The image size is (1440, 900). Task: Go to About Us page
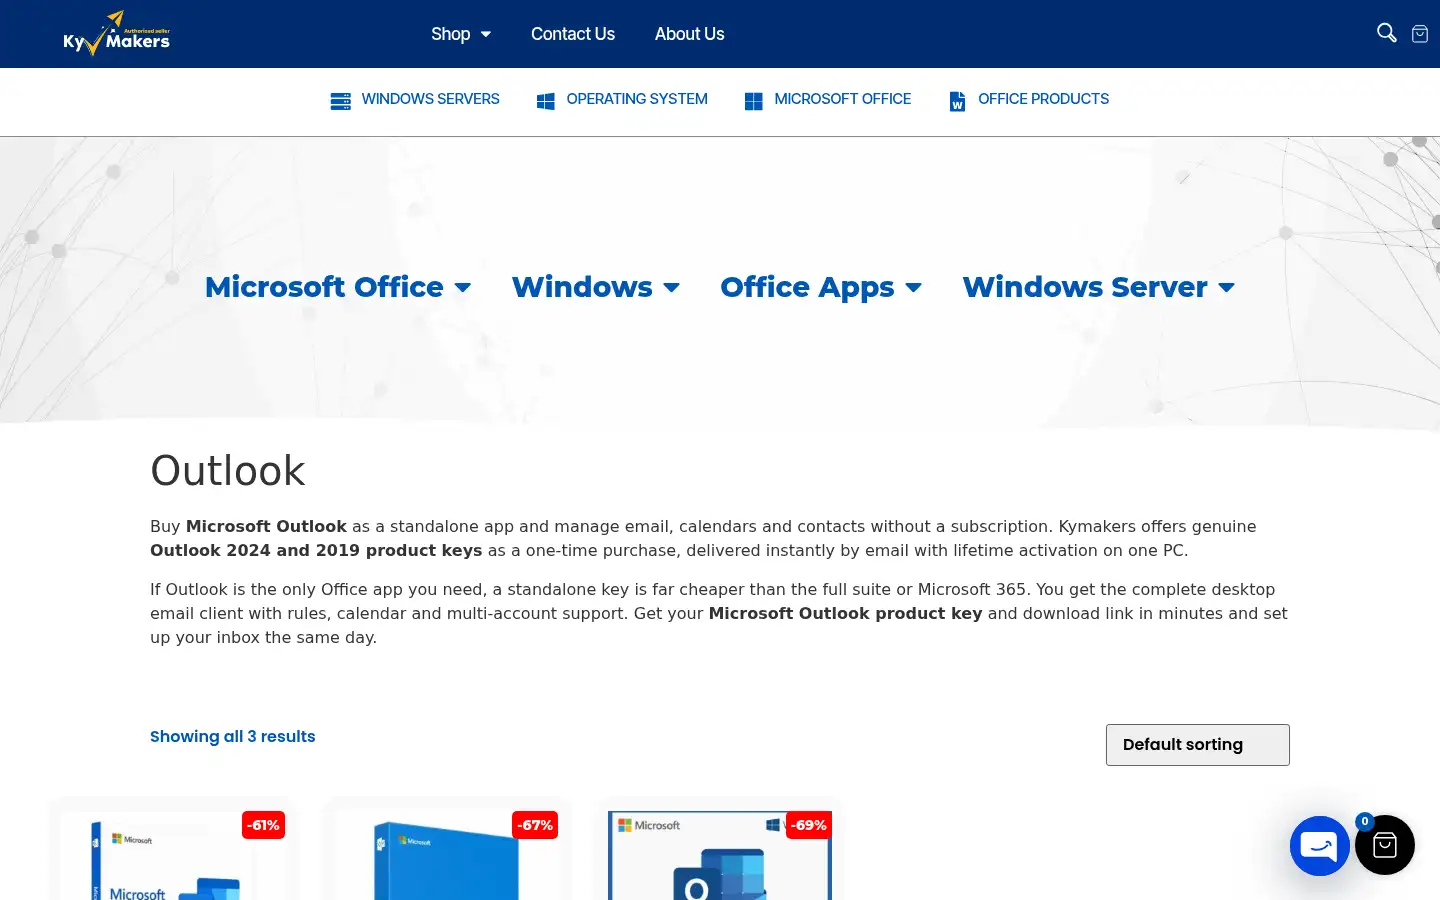point(690,34)
